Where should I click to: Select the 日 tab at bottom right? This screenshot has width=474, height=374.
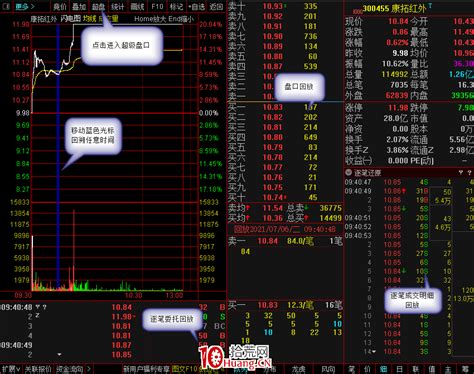399,369
